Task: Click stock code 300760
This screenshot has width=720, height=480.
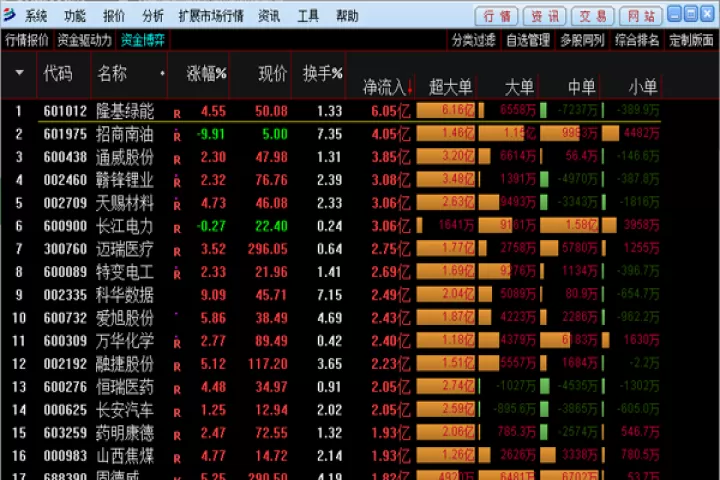Action: pos(65,249)
